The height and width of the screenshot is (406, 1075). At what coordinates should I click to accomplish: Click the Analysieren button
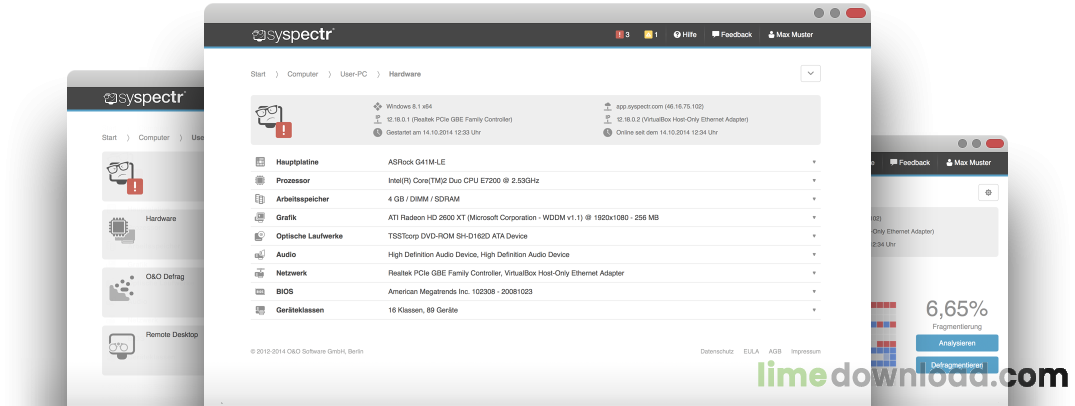tap(956, 343)
